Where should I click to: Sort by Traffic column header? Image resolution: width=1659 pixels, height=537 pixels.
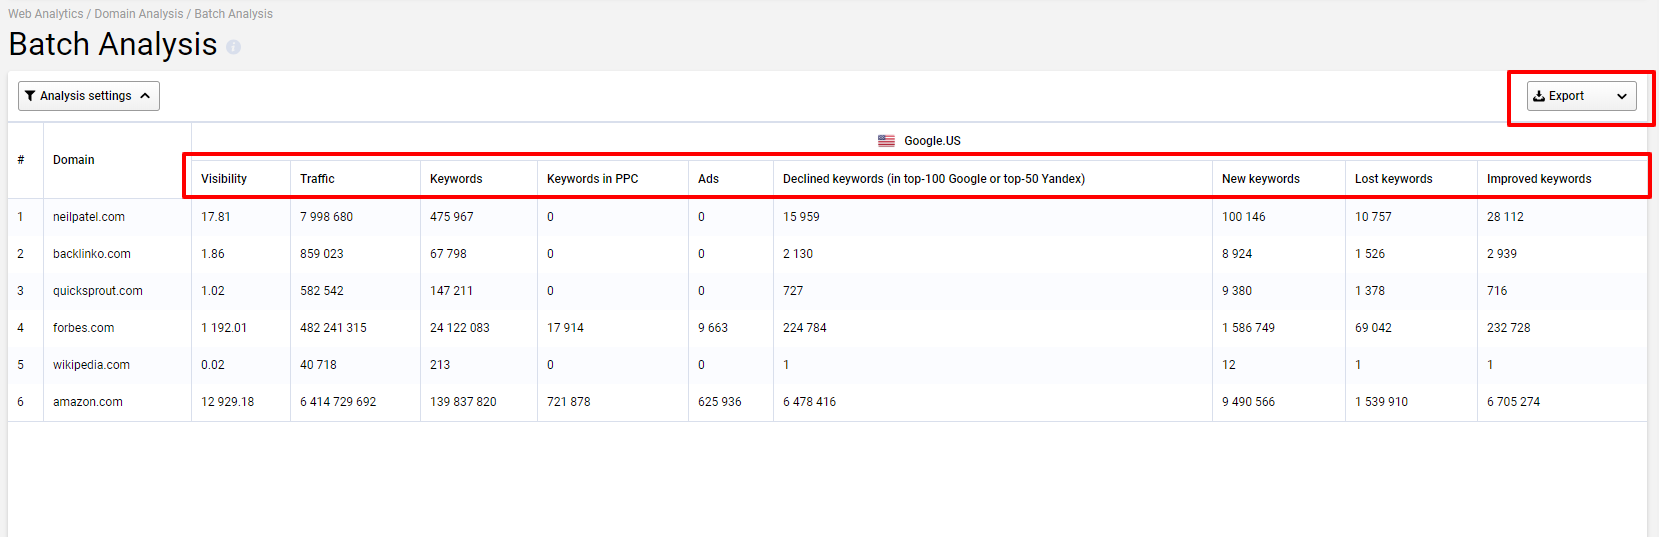[x=317, y=179]
